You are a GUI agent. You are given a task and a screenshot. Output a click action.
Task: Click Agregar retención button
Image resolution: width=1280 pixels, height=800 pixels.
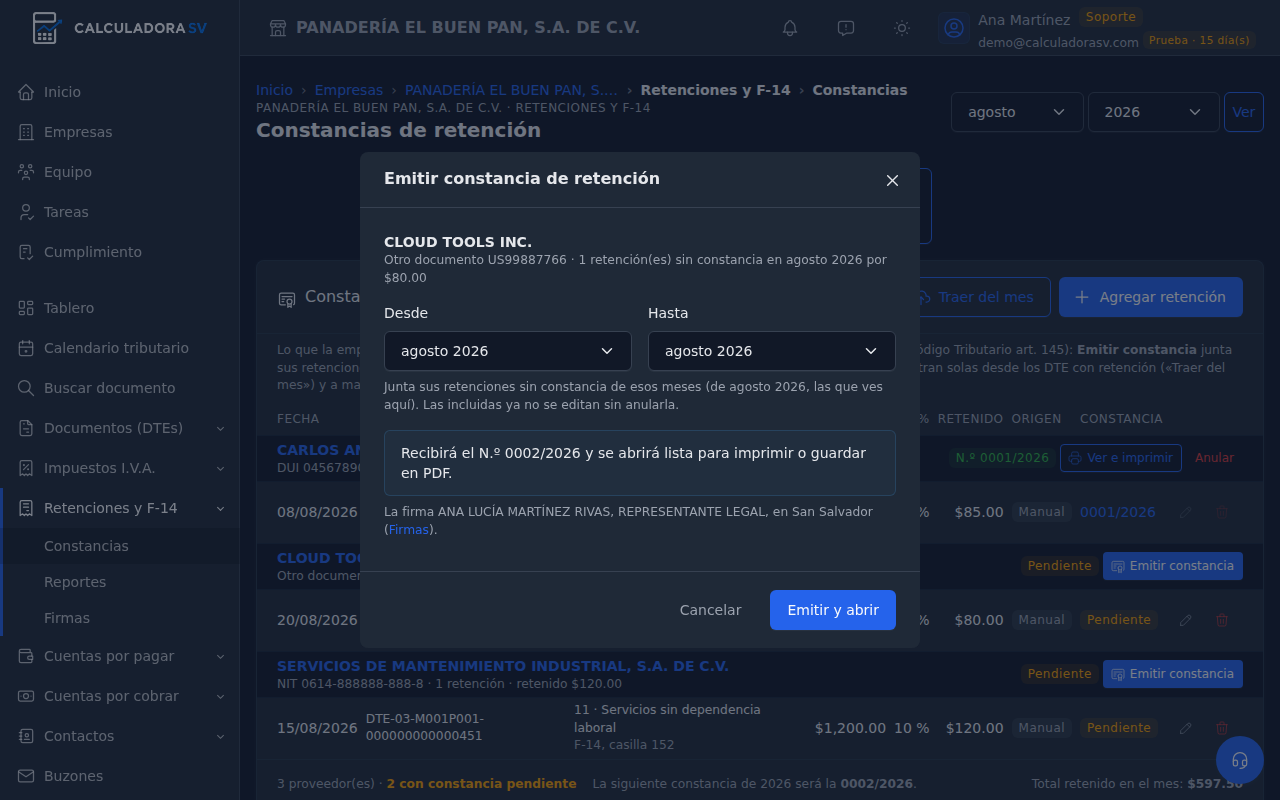pos(1151,297)
